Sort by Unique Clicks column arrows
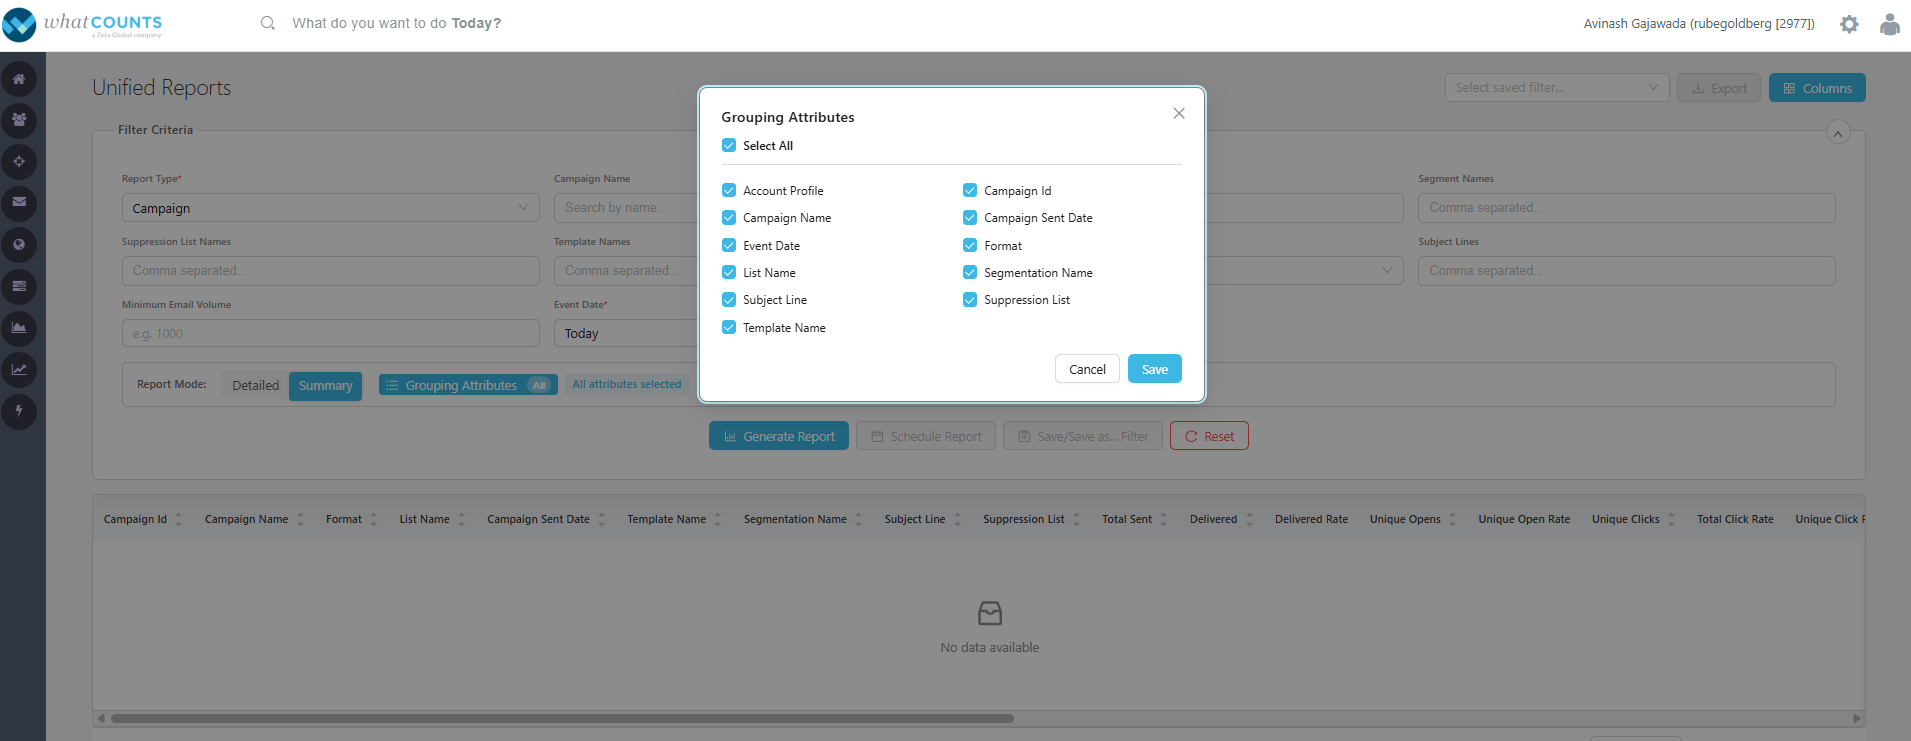Viewport: 1911px width, 741px height. [1671, 519]
